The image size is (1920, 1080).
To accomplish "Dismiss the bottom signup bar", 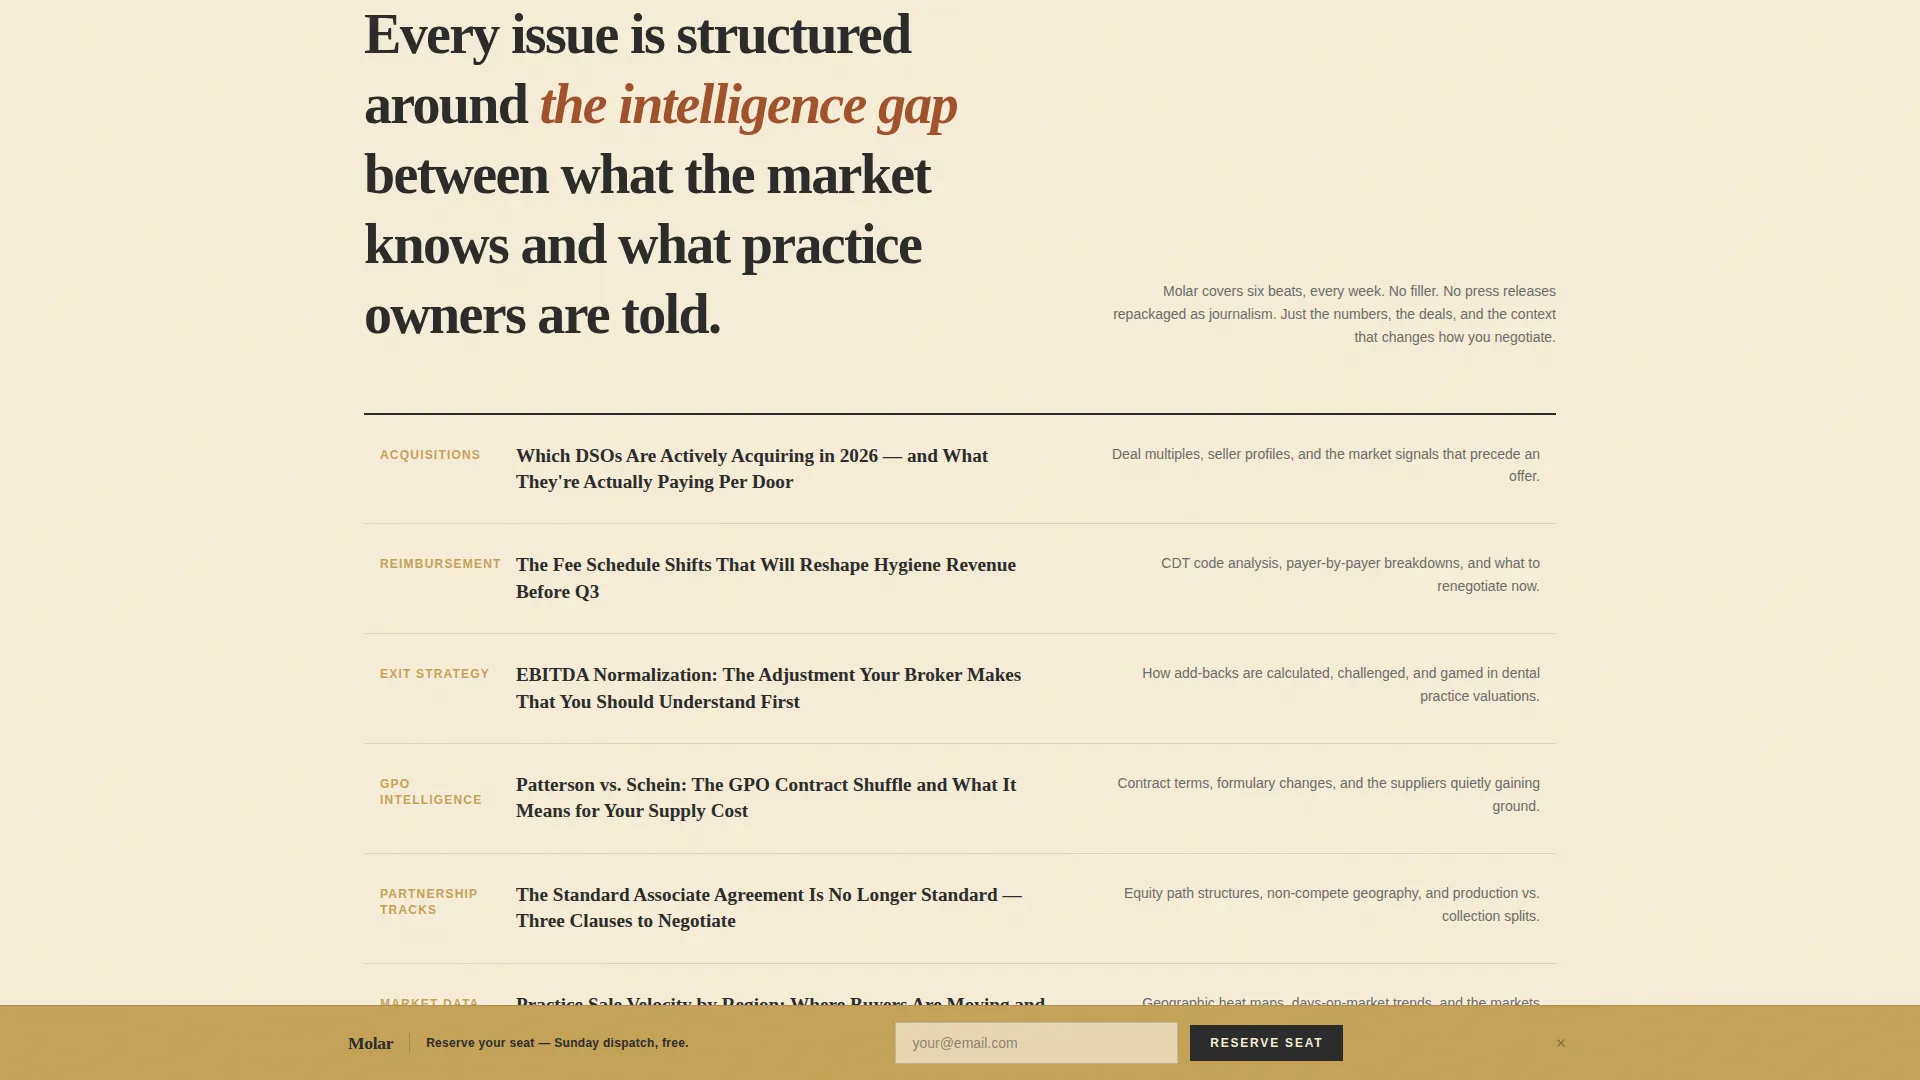I will point(1560,1043).
